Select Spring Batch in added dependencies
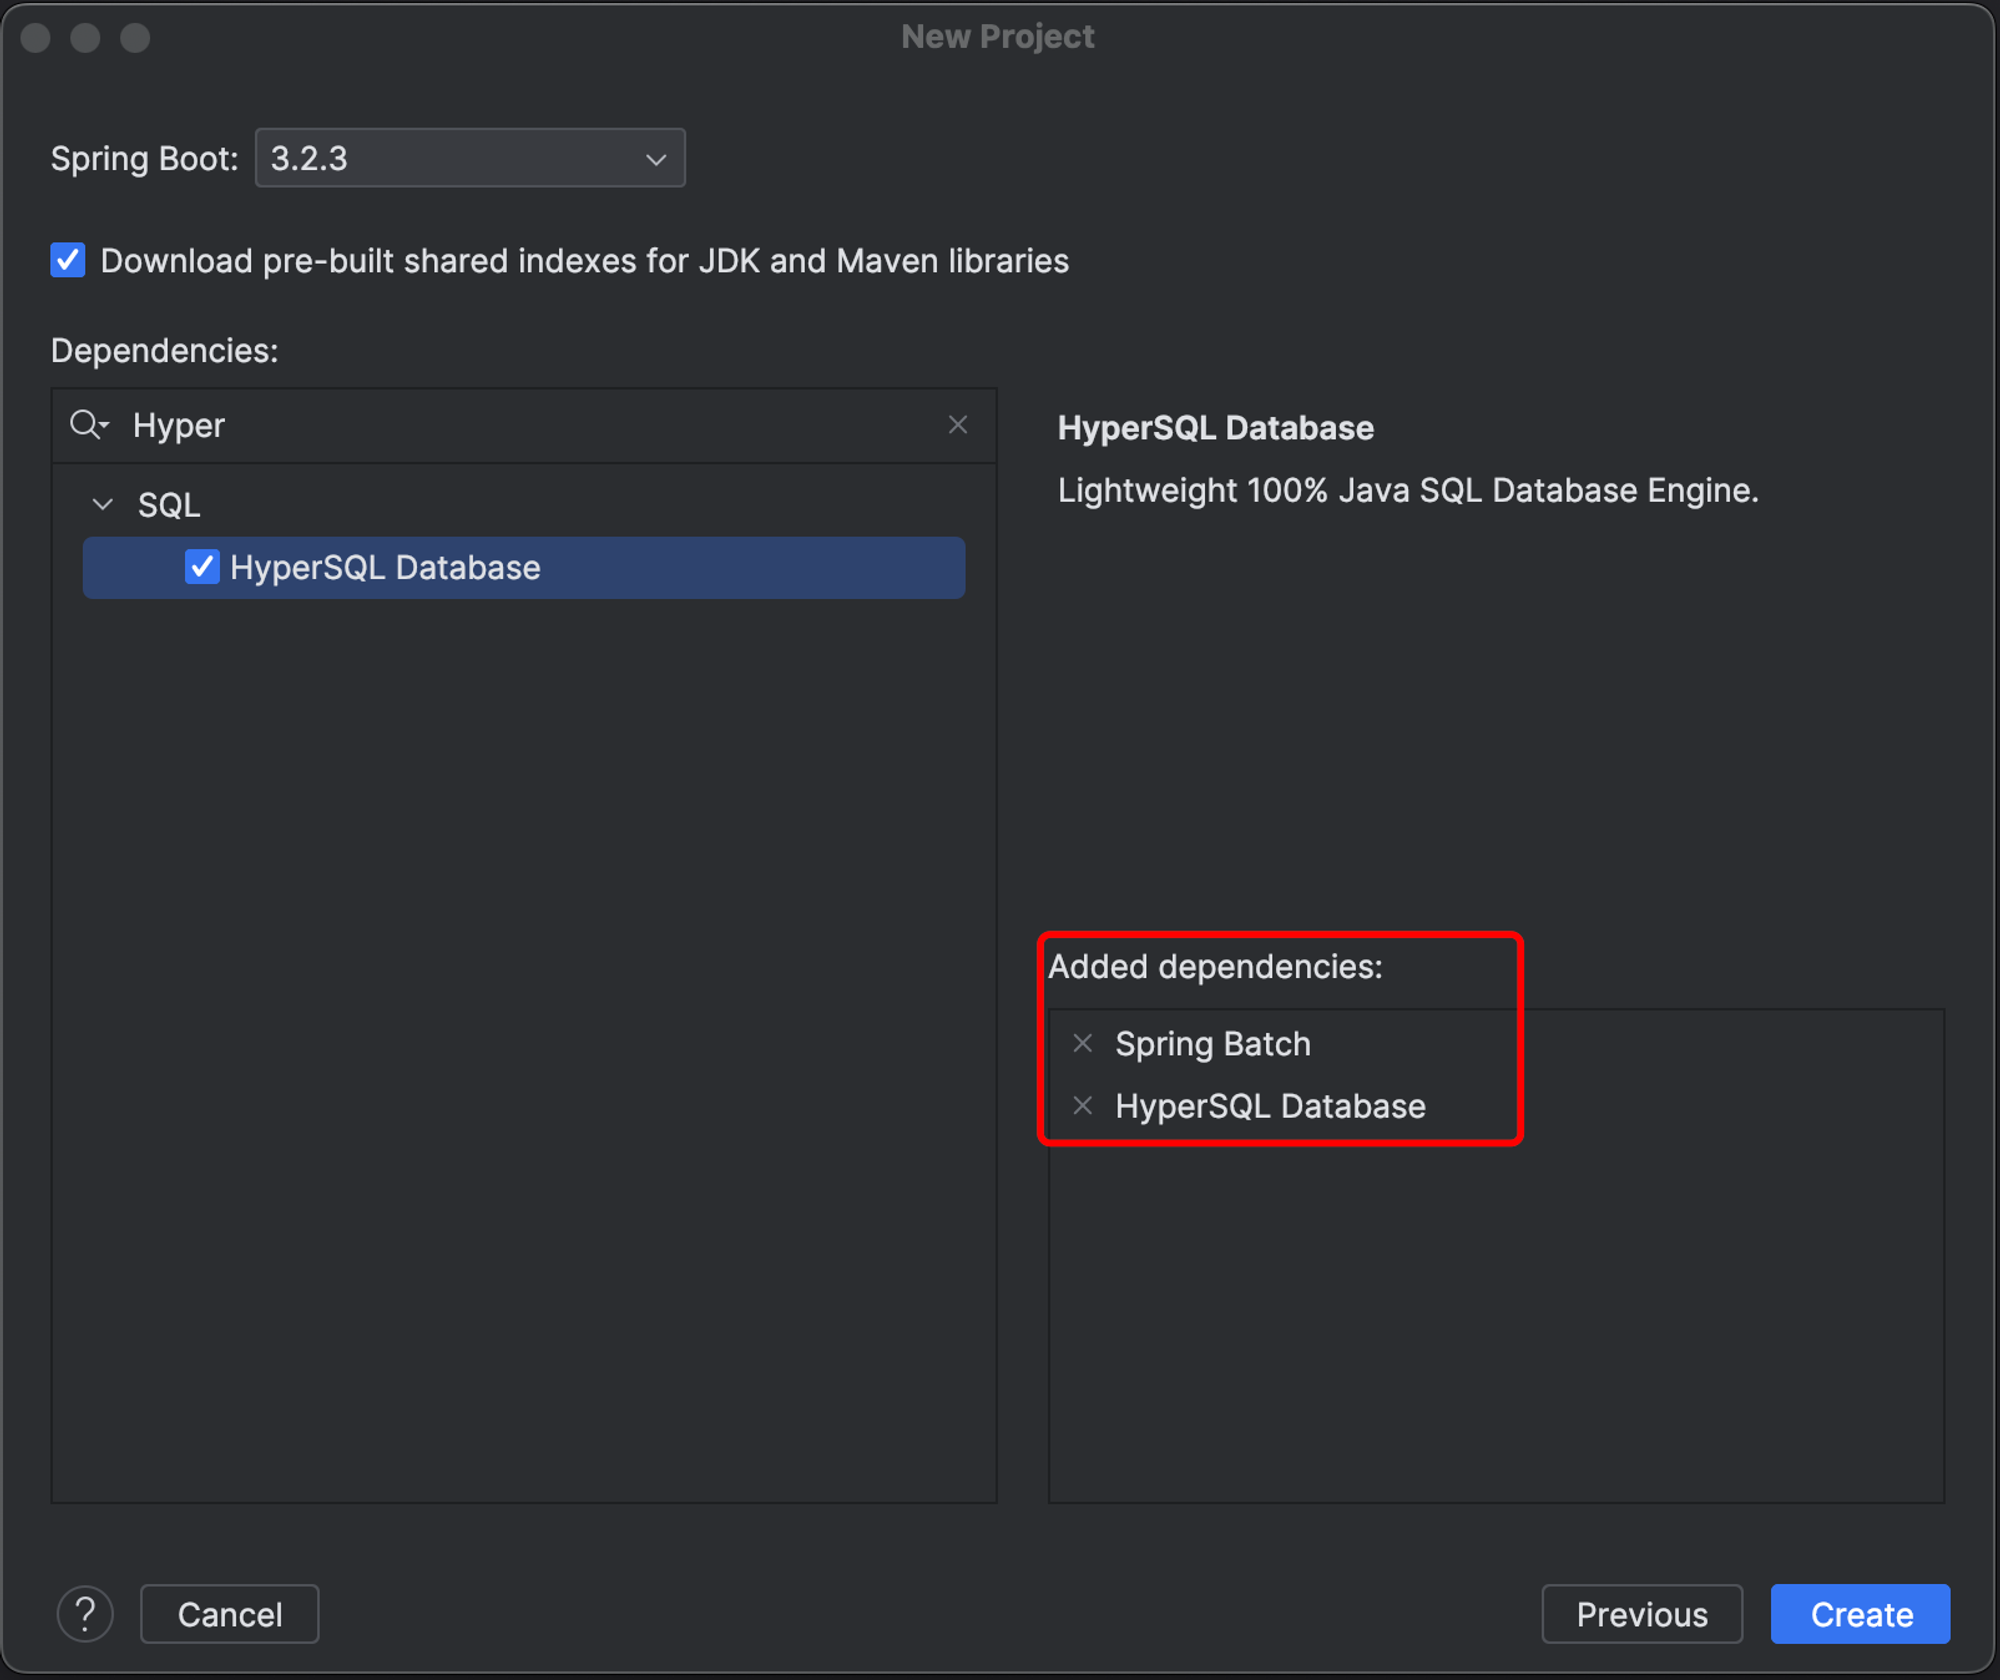Image resolution: width=2000 pixels, height=1680 pixels. tap(1212, 1043)
